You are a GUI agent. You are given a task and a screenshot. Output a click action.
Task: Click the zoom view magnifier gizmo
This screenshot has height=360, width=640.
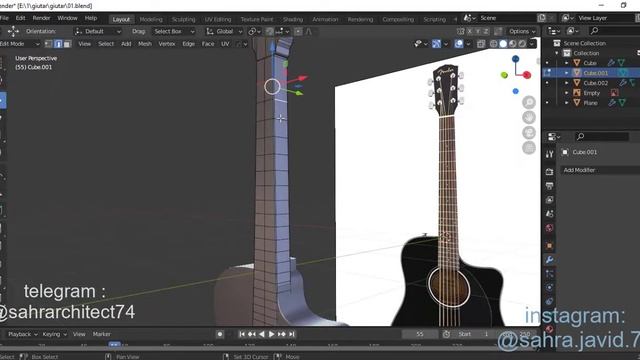pos(529,102)
